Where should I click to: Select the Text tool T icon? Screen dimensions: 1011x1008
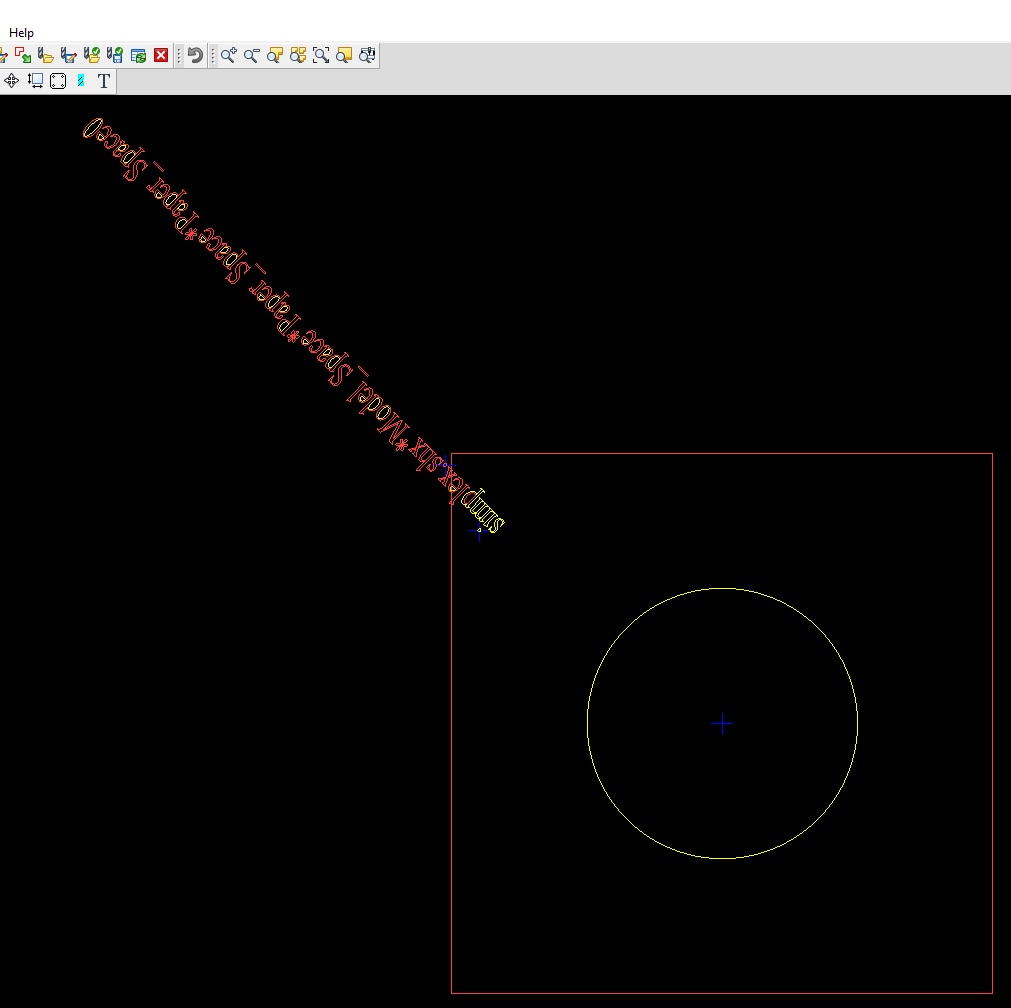click(x=104, y=81)
